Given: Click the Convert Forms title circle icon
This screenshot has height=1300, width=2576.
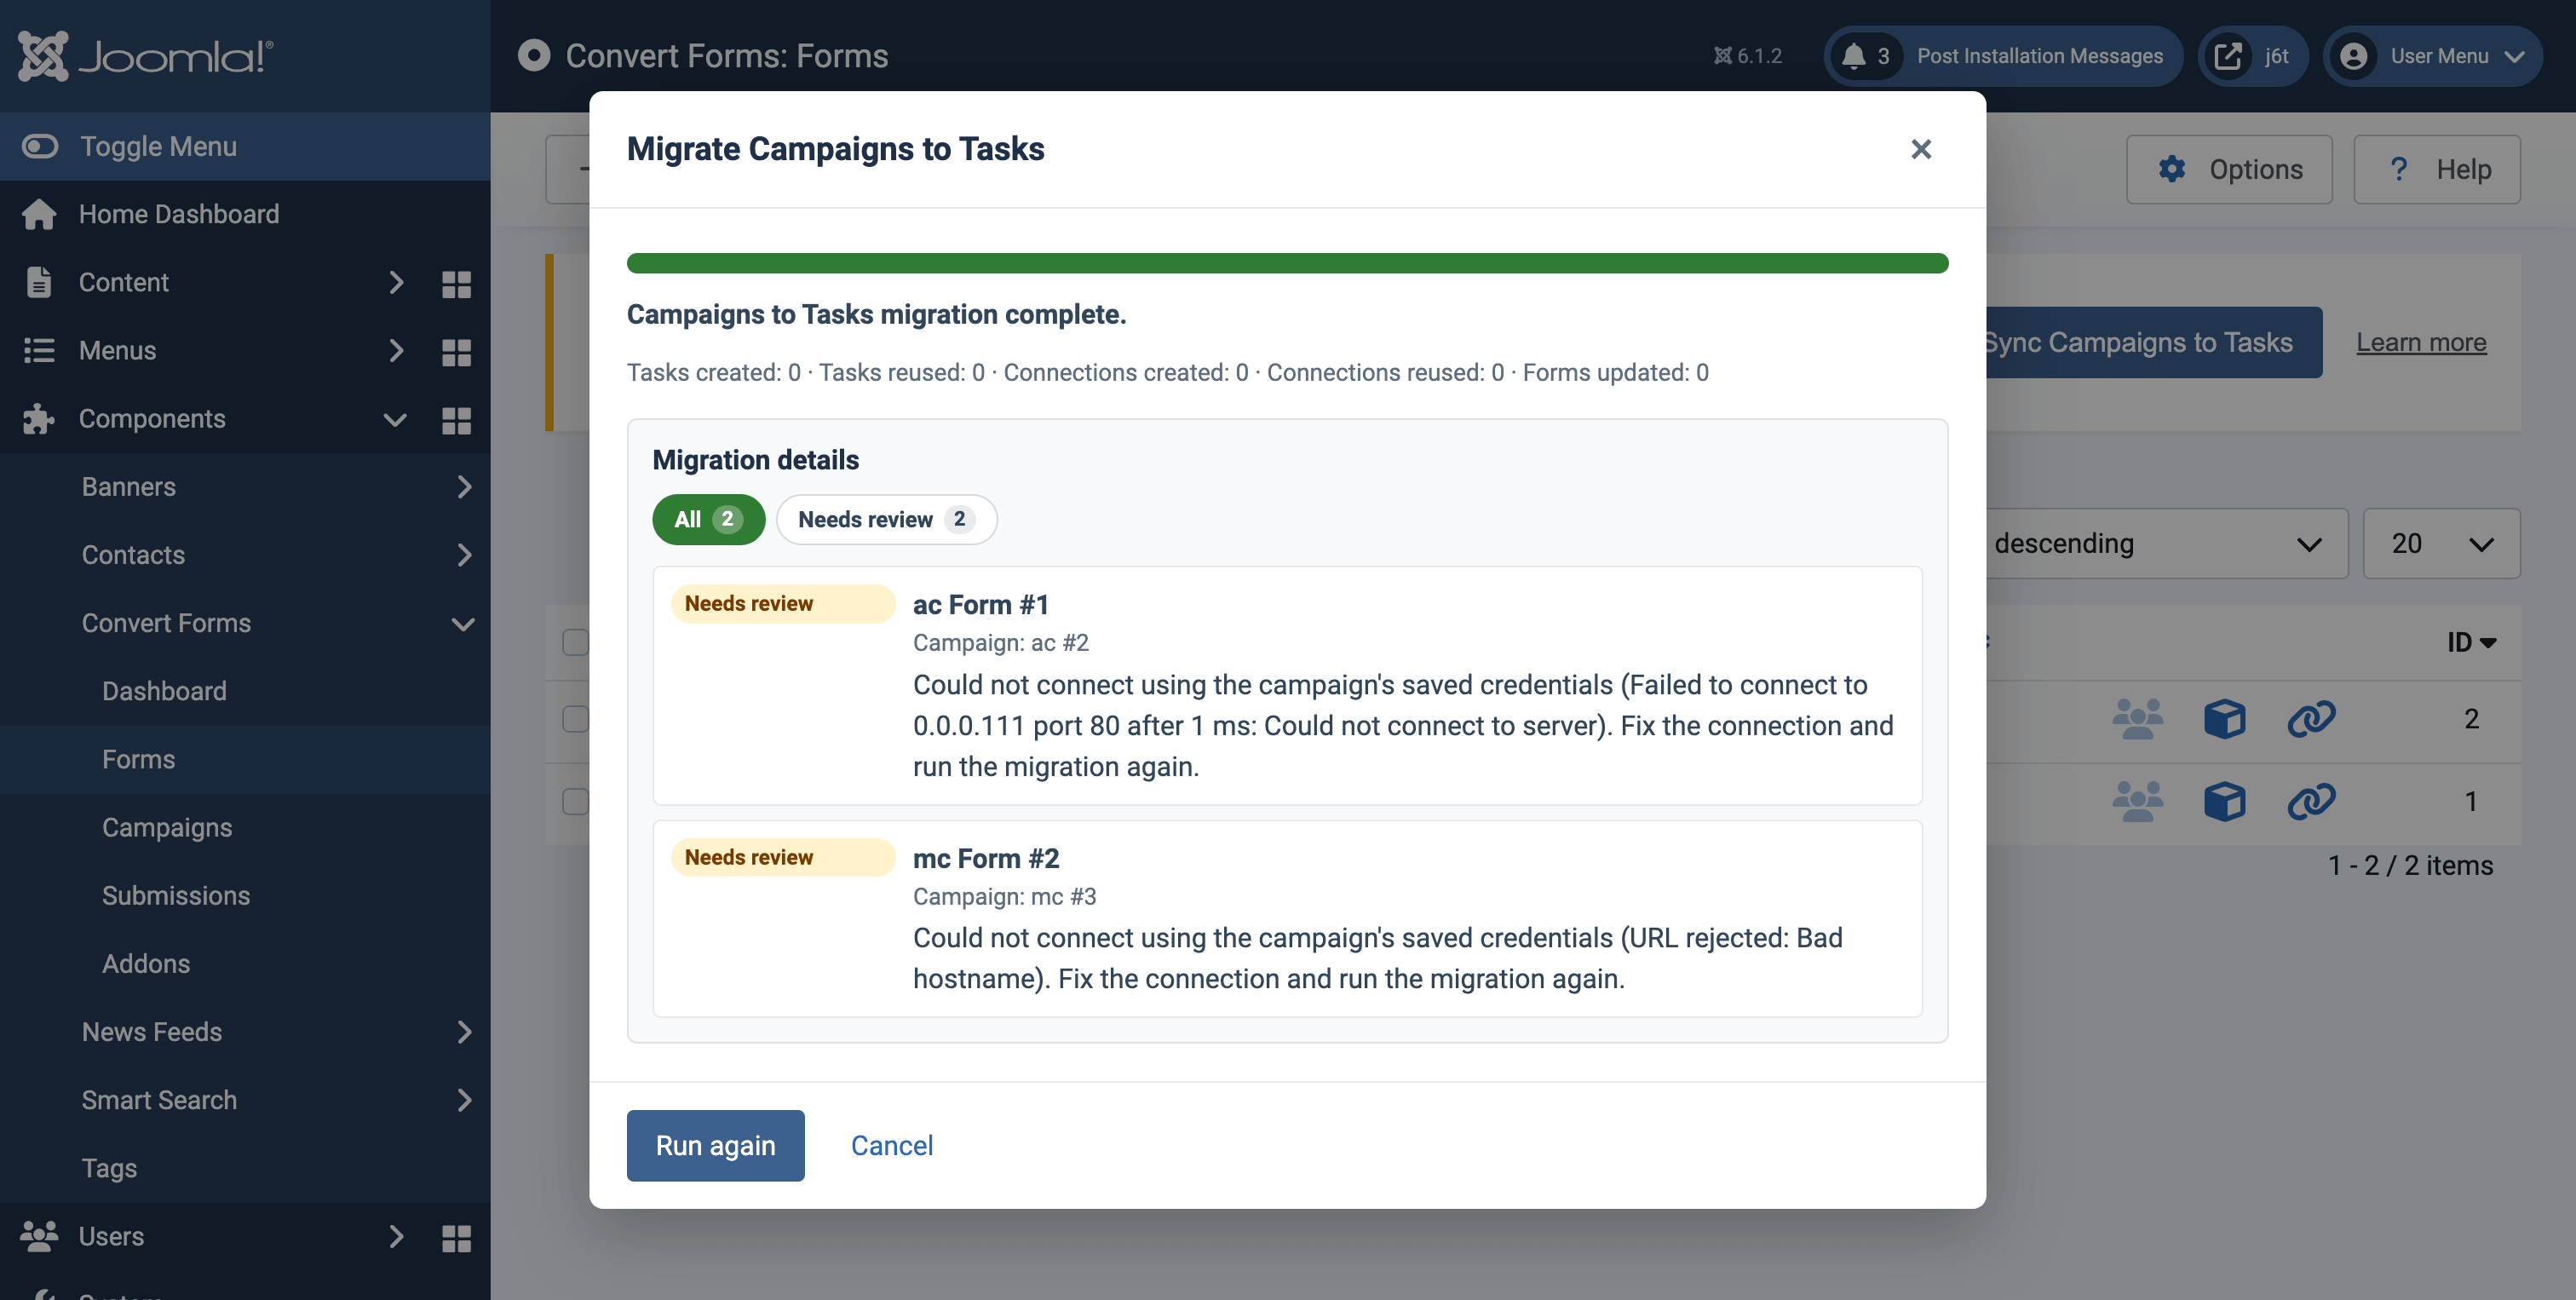Looking at the screenshot, I should (534, 55).
